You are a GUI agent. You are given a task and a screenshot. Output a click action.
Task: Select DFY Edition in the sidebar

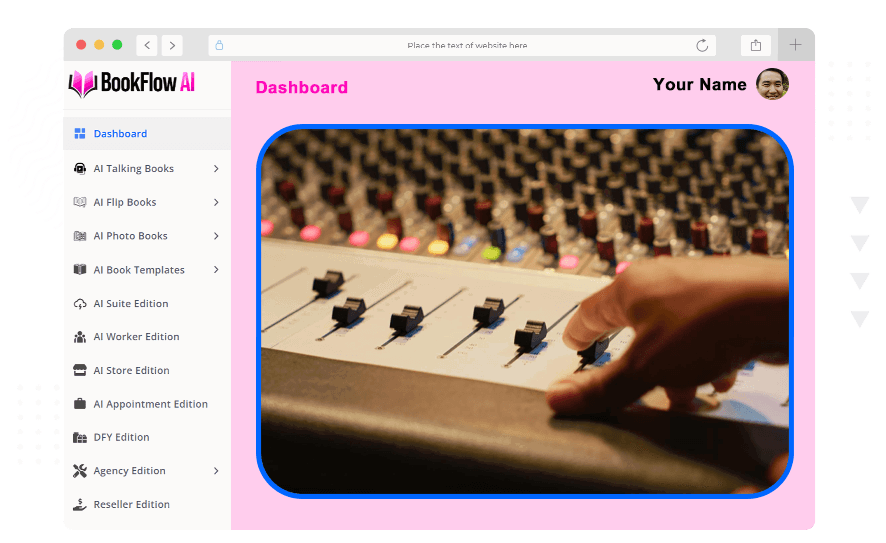[x=121, y=438]
